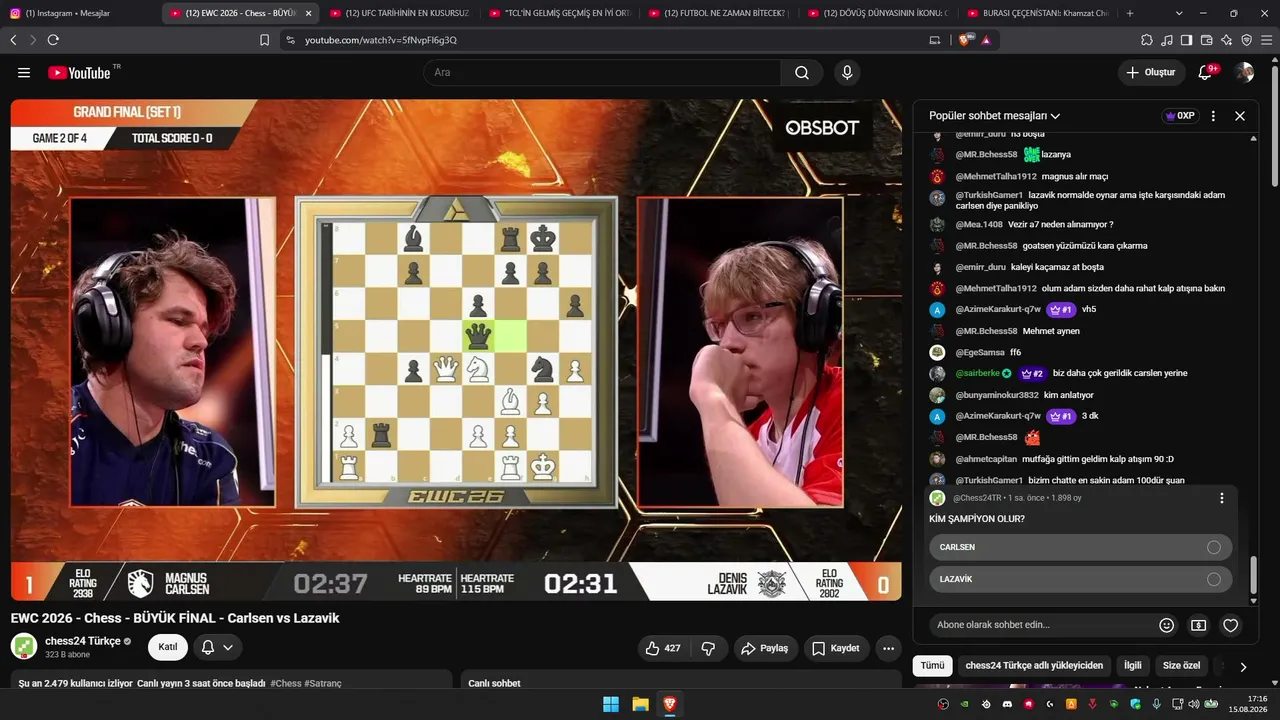
Task: Open the Windows Start menu
Action: coord(611,705)
